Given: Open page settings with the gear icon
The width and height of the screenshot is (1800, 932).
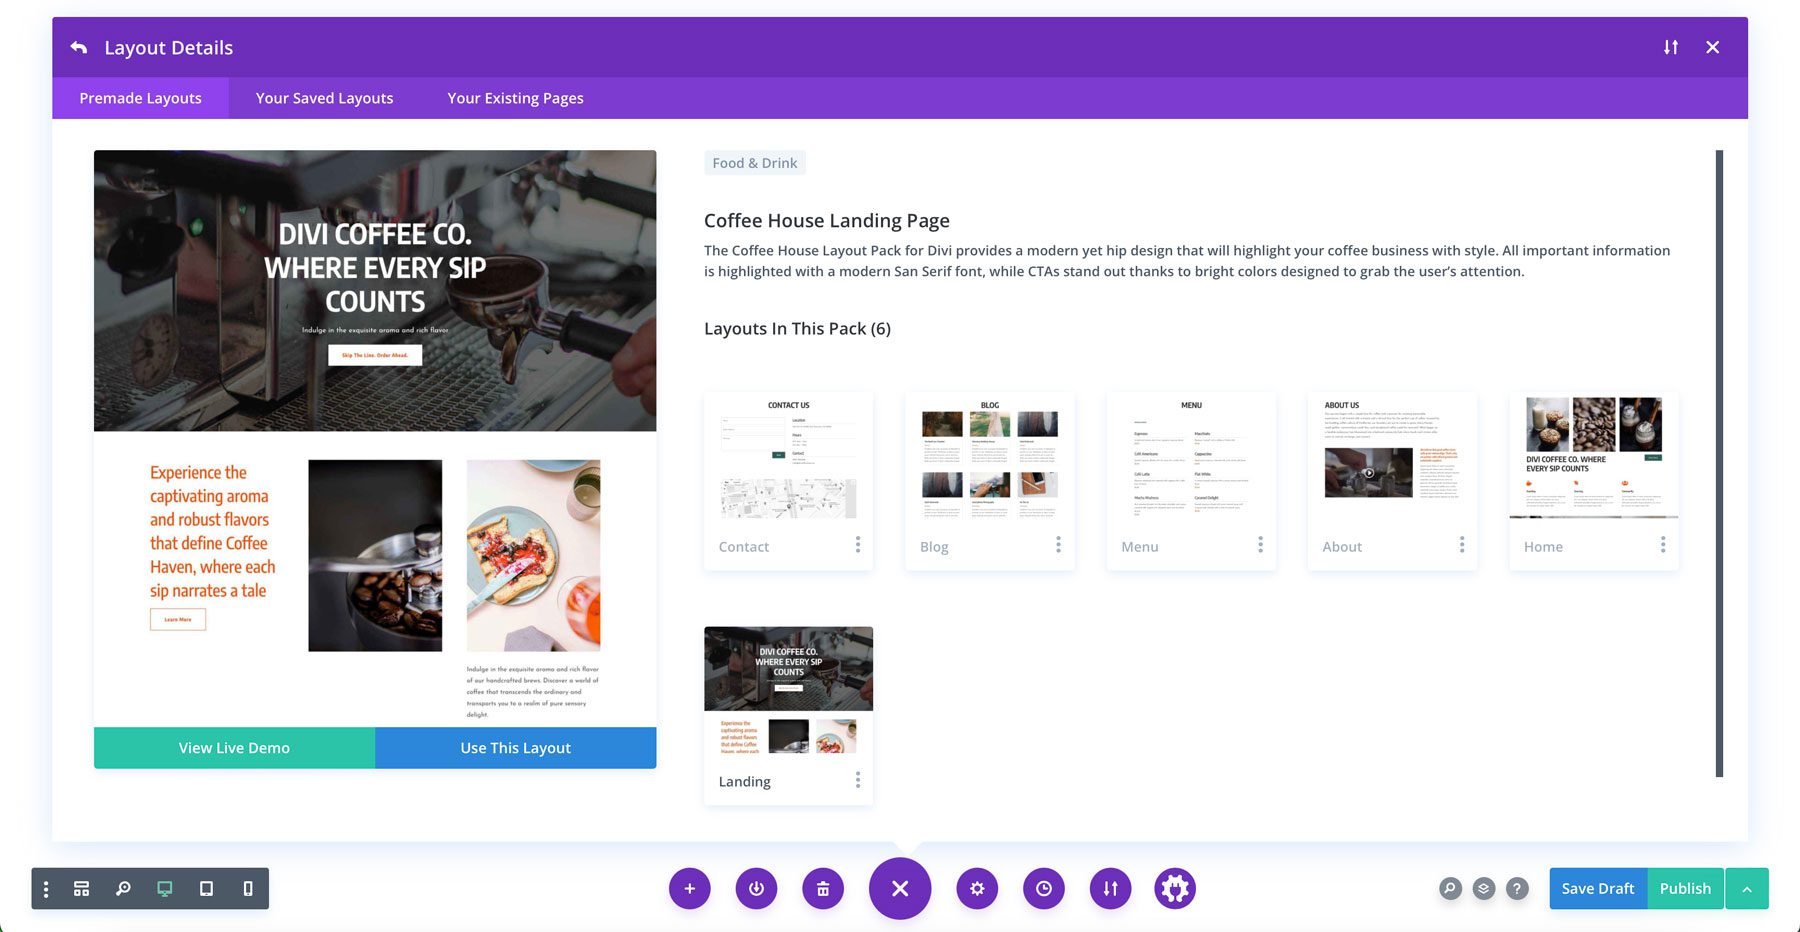Looking at the screenshot, I should 977,888.
